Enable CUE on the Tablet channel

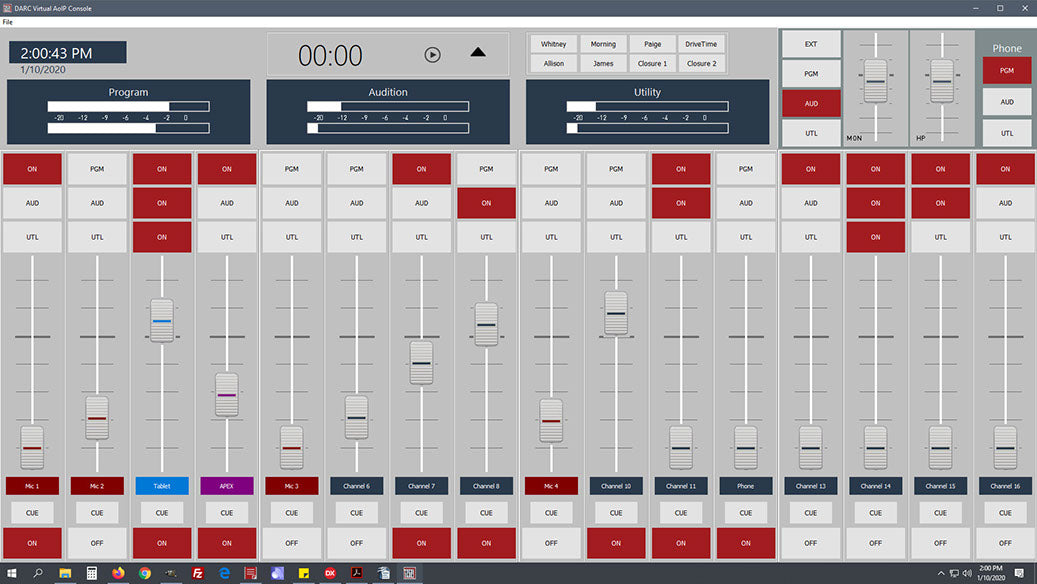click(x=162, y=513)
